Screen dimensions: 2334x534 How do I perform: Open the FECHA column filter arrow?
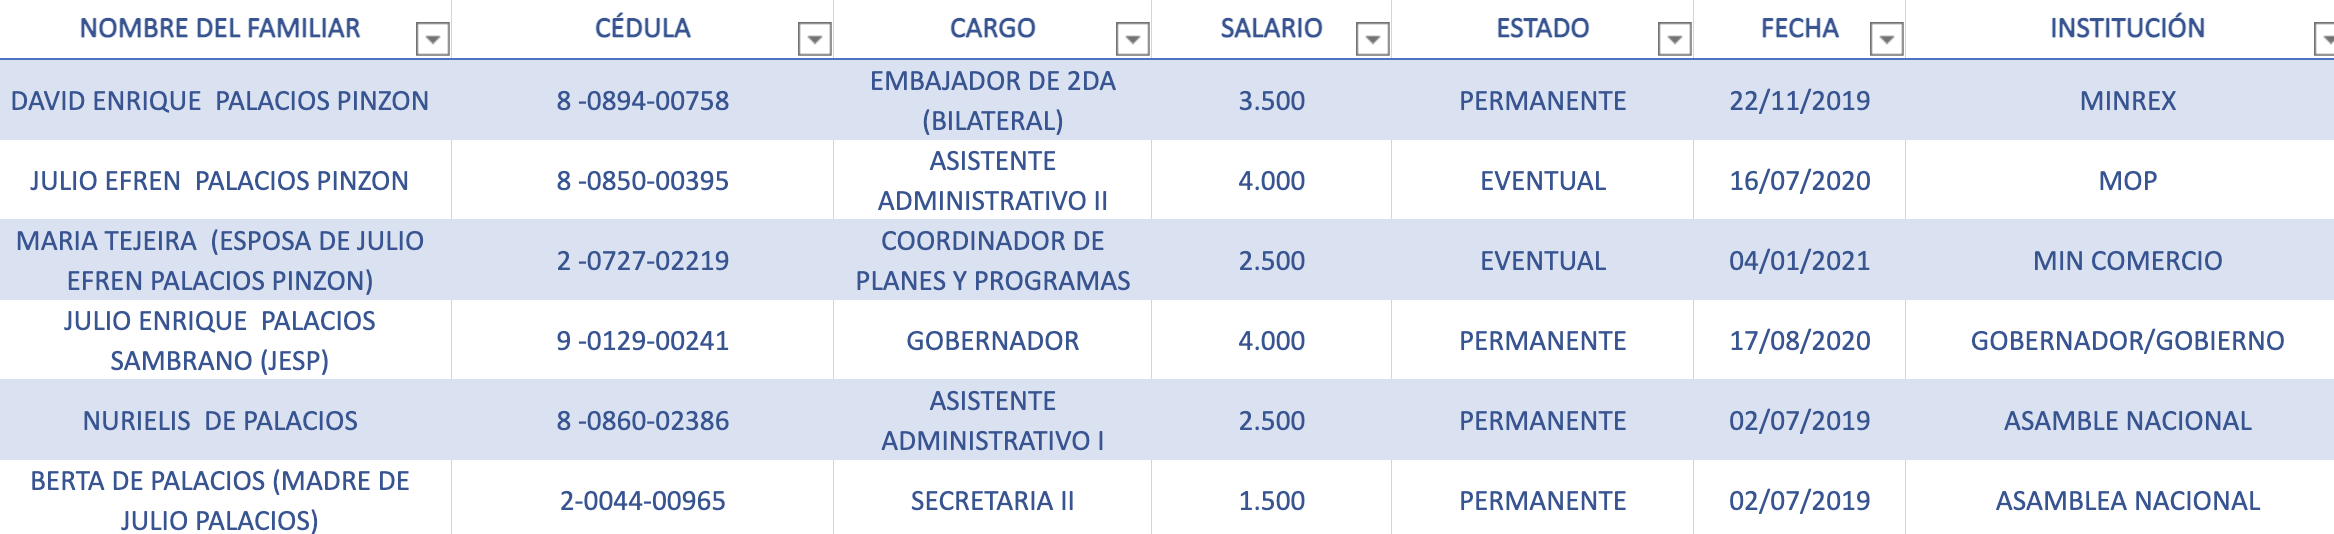coord(1887,39)
